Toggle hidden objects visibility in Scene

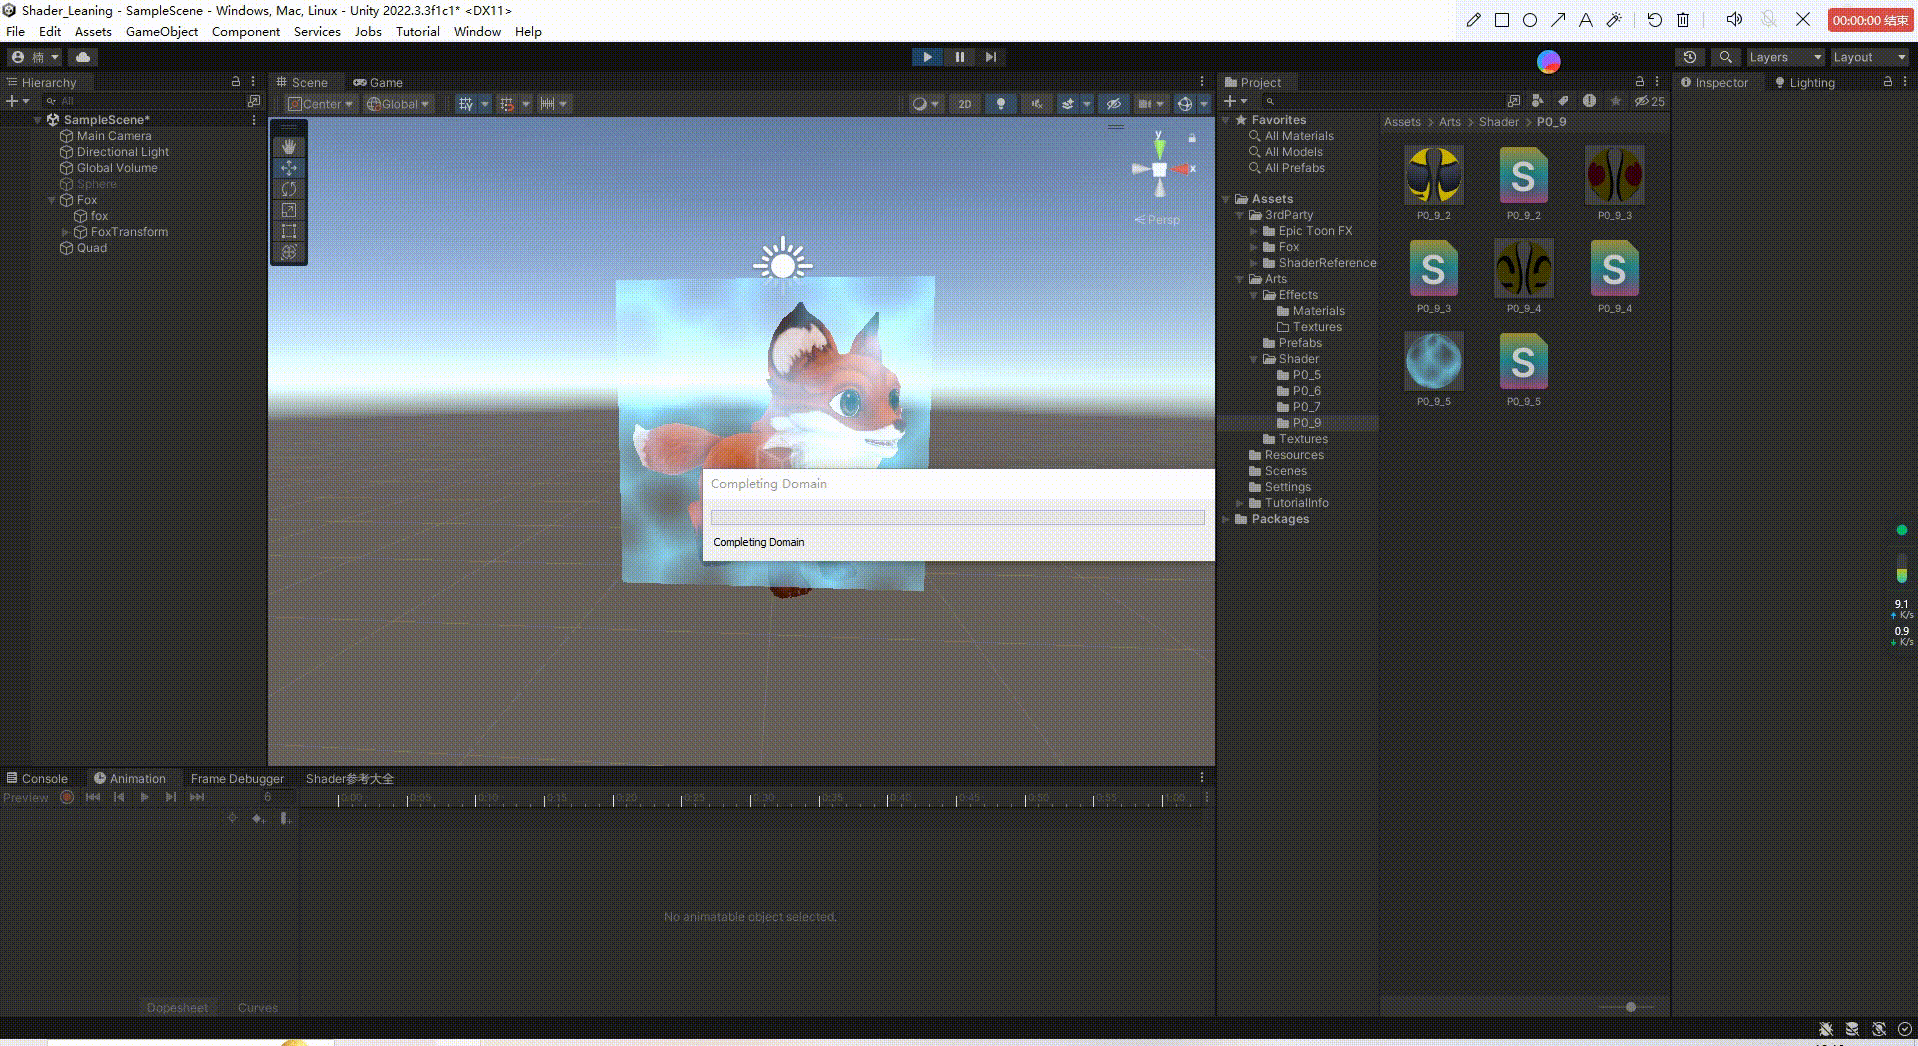(x=1113, y=104)
